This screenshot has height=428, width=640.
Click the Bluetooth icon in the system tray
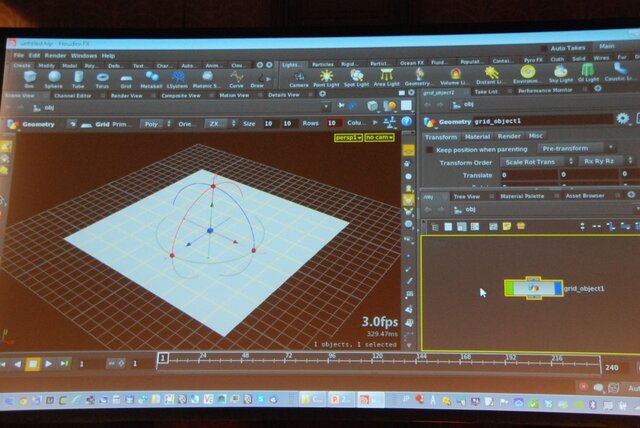point(593,405)
